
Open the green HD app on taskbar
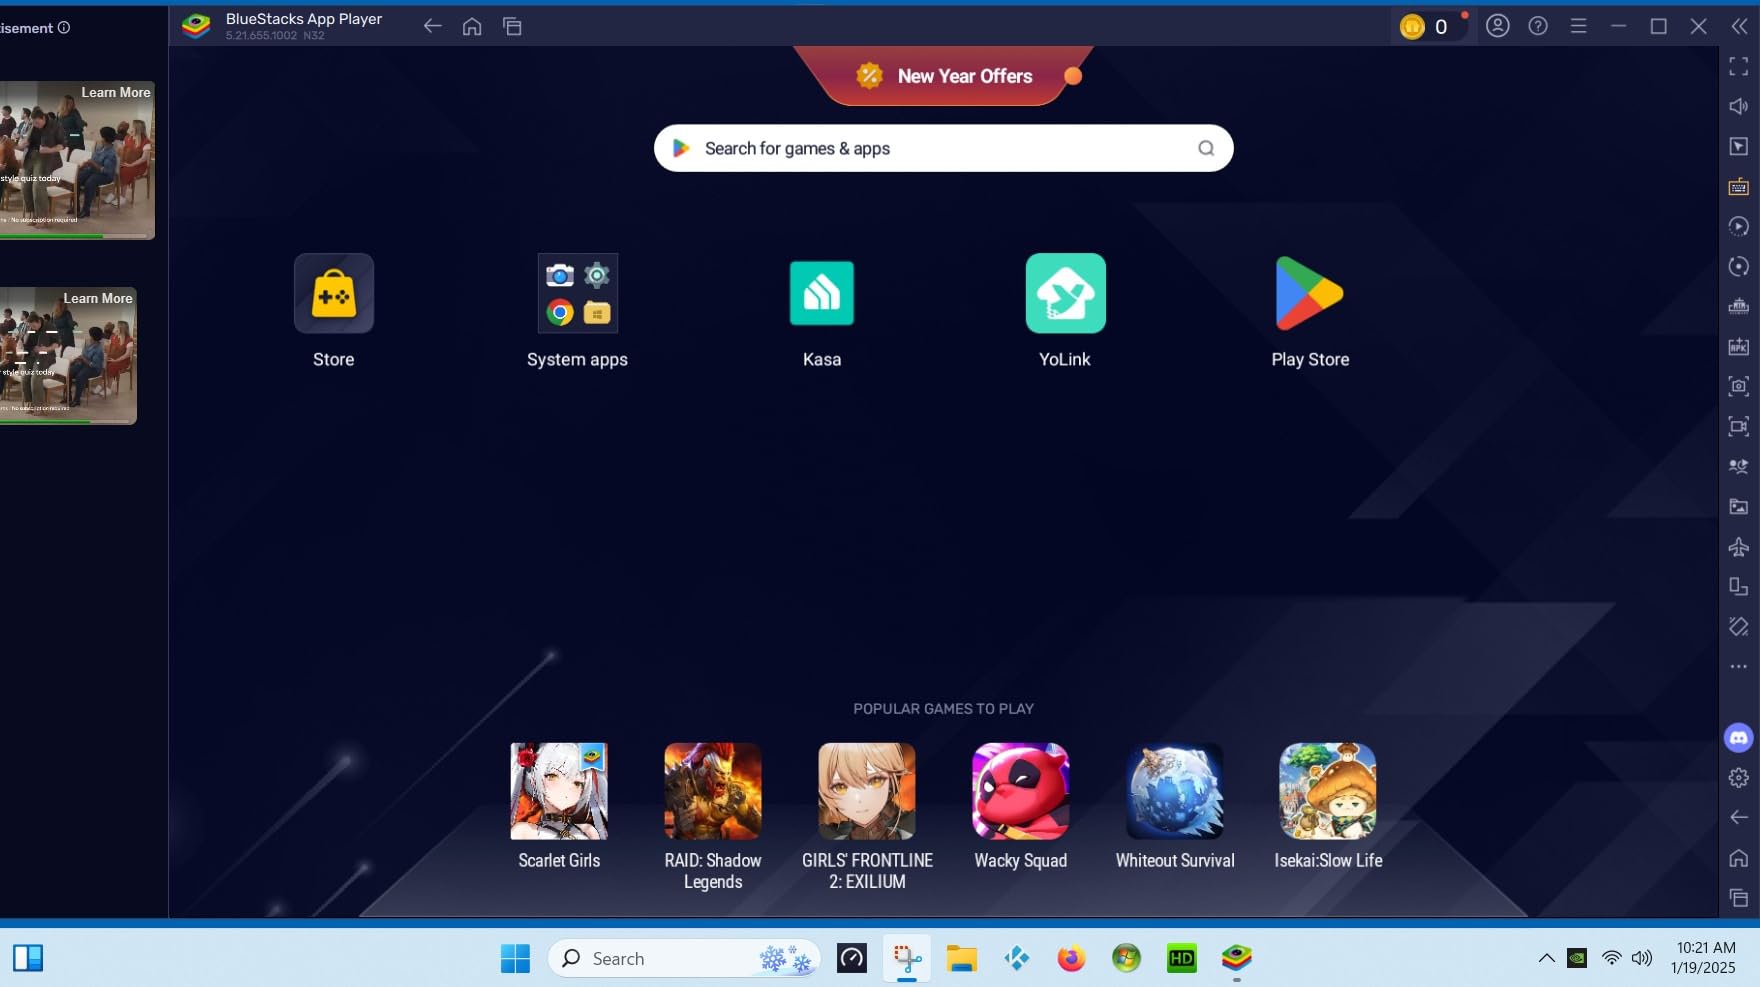point(1181,958)
